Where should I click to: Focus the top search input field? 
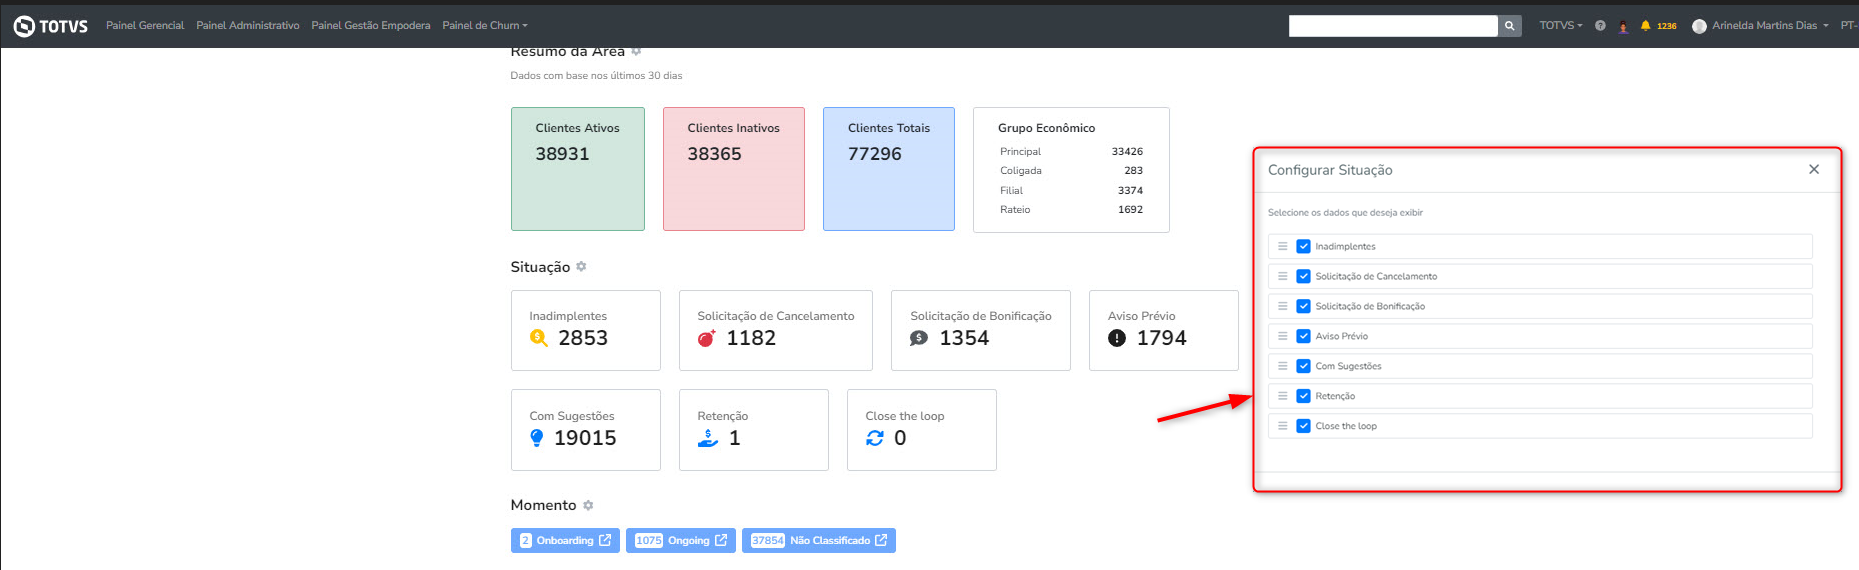[1393, 26]
